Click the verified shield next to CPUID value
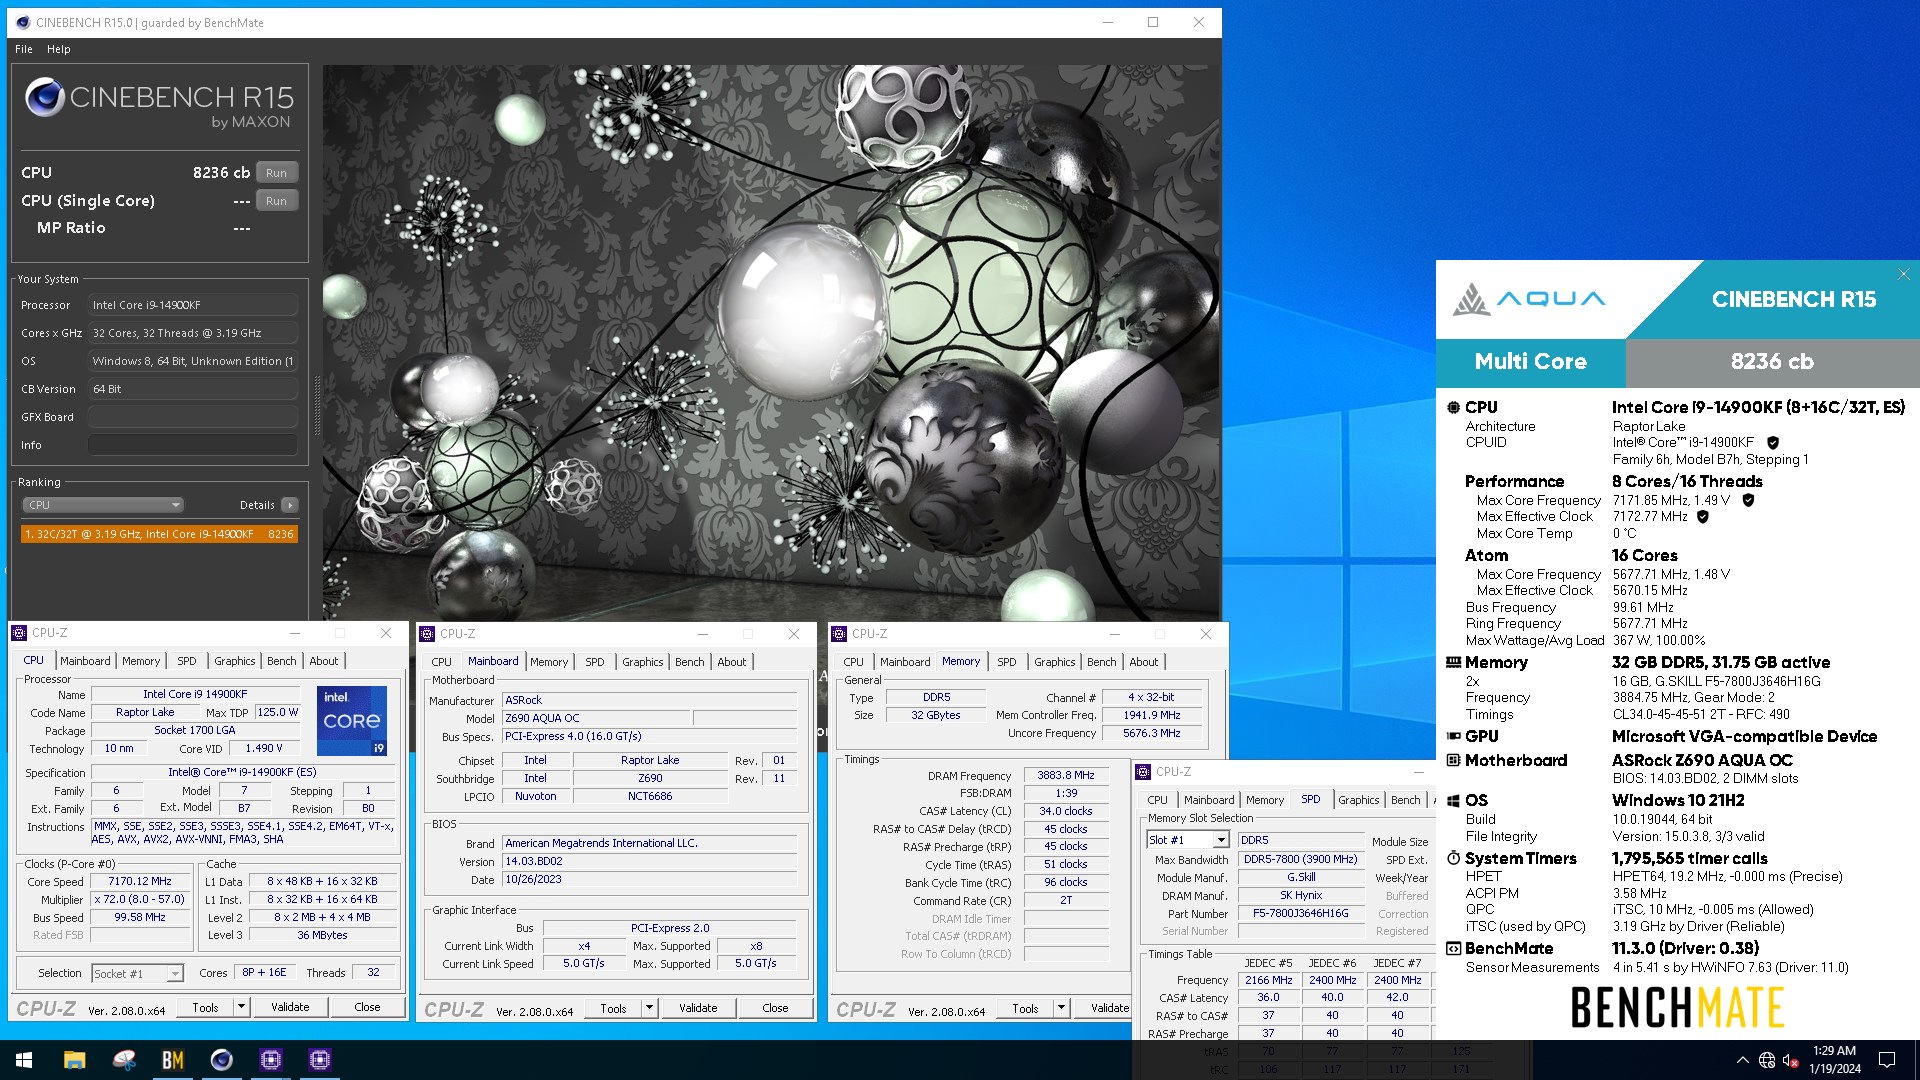The image size is (1920, 1080). point(1773,443)
